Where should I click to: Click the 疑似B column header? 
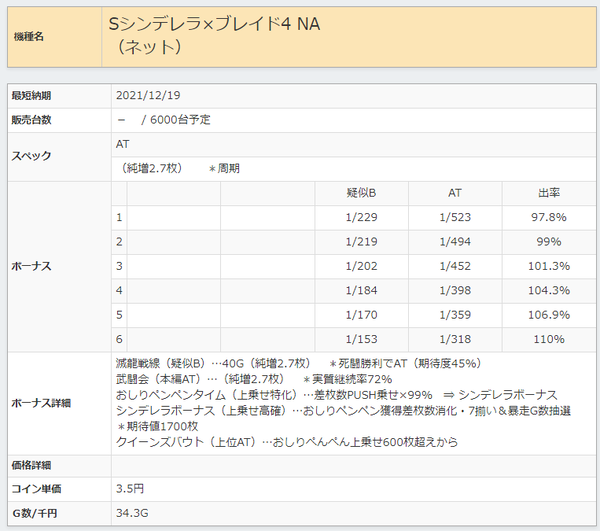[361, 193]
